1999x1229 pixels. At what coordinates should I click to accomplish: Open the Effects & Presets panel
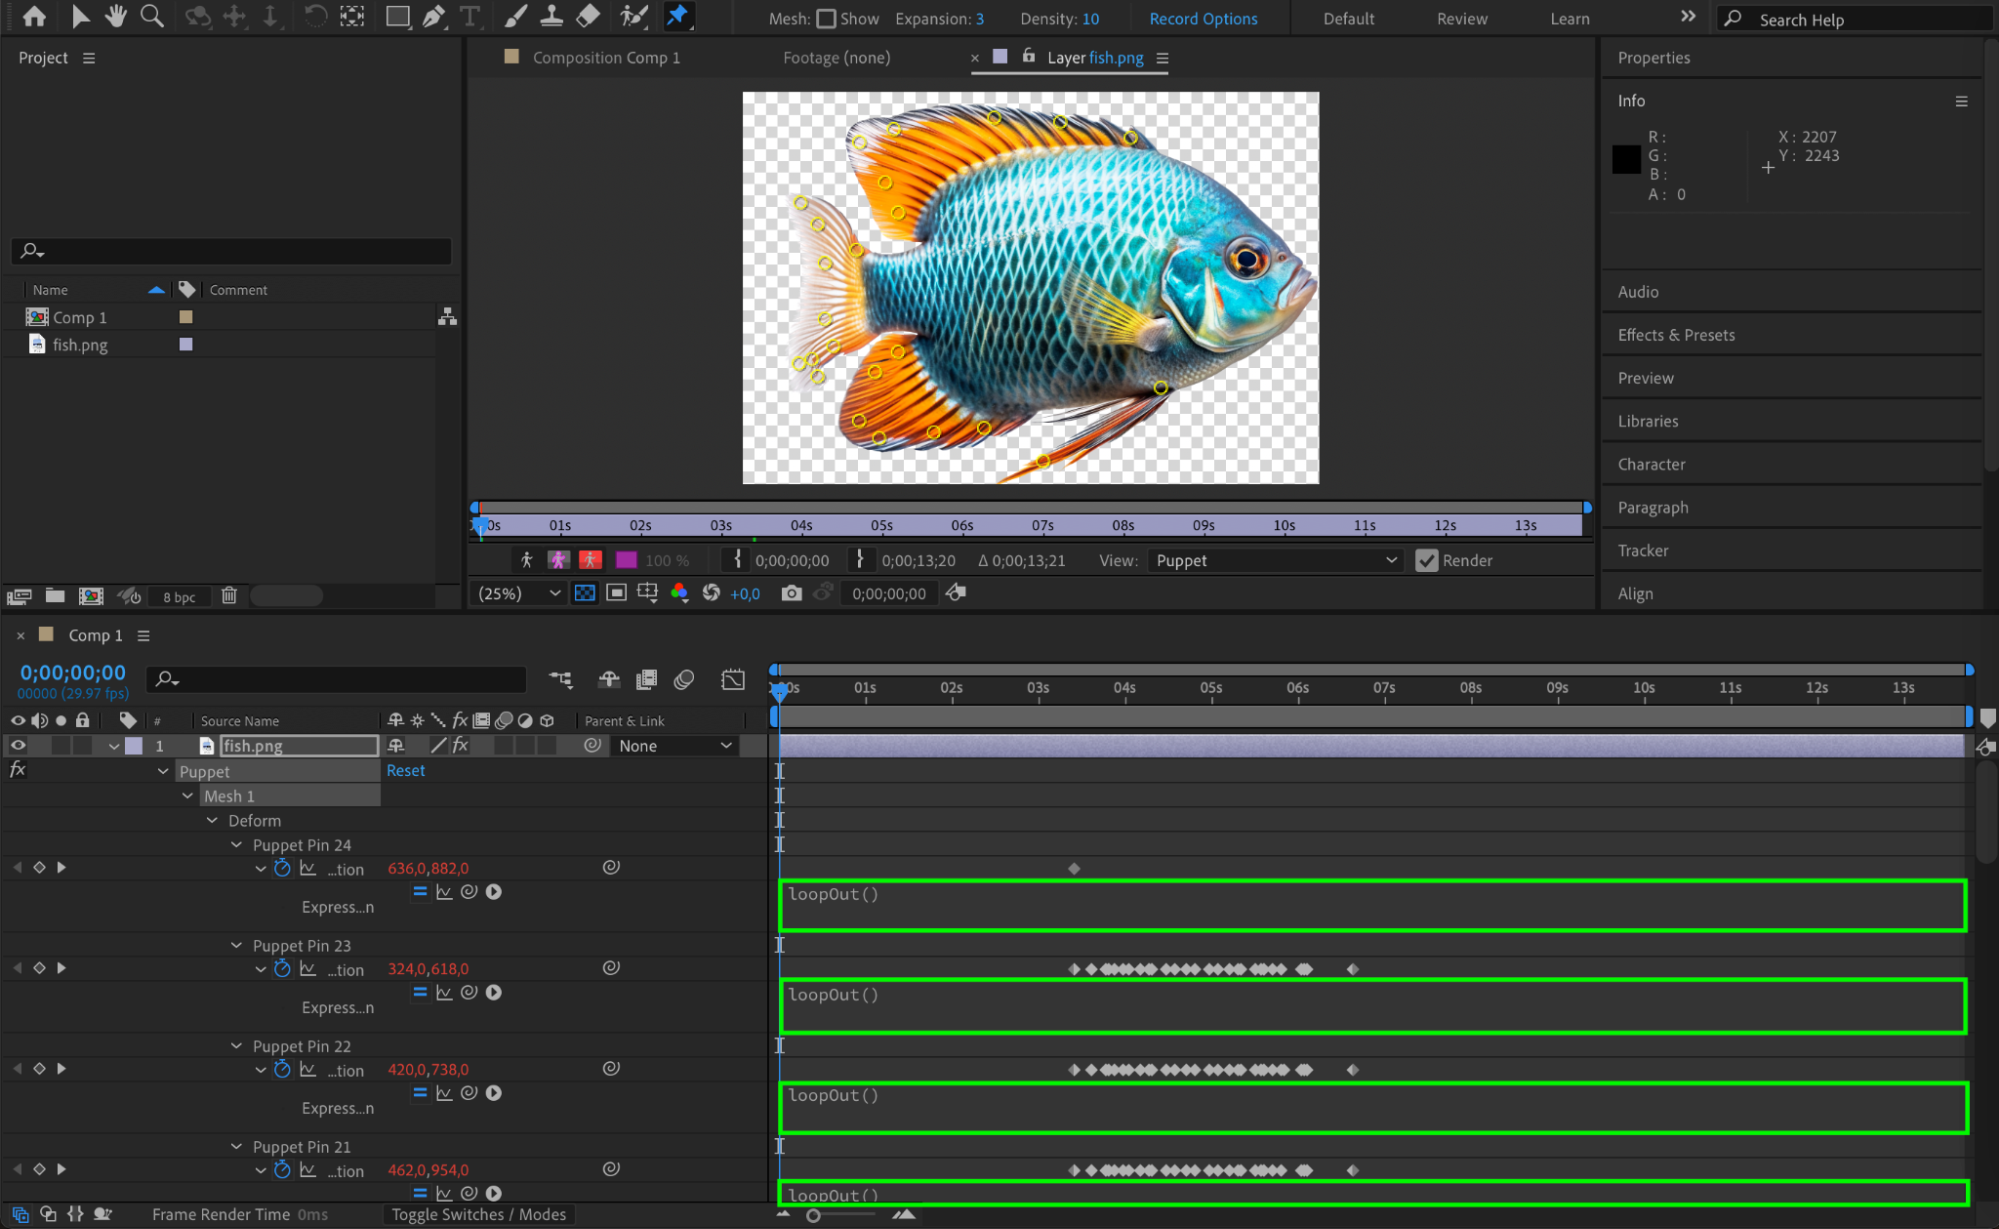[x=1676, y=335]
